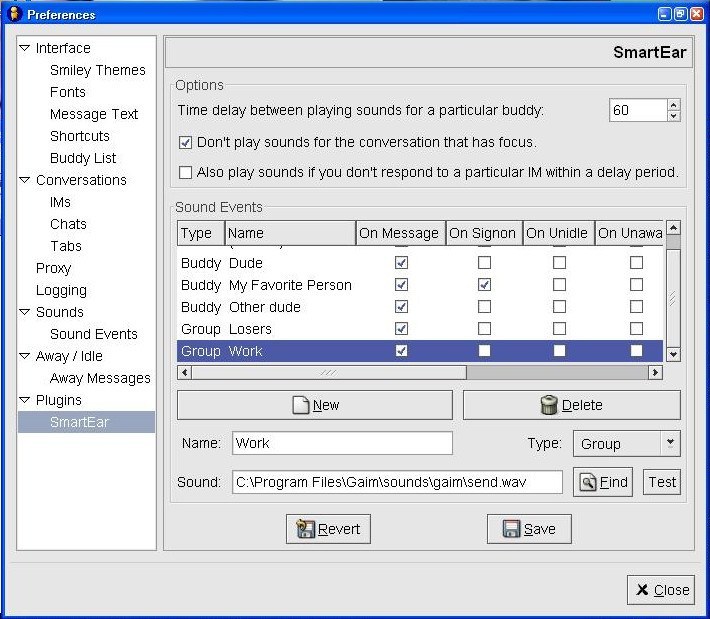Check On Unidle for My Favorite Person

pos(559,285)
